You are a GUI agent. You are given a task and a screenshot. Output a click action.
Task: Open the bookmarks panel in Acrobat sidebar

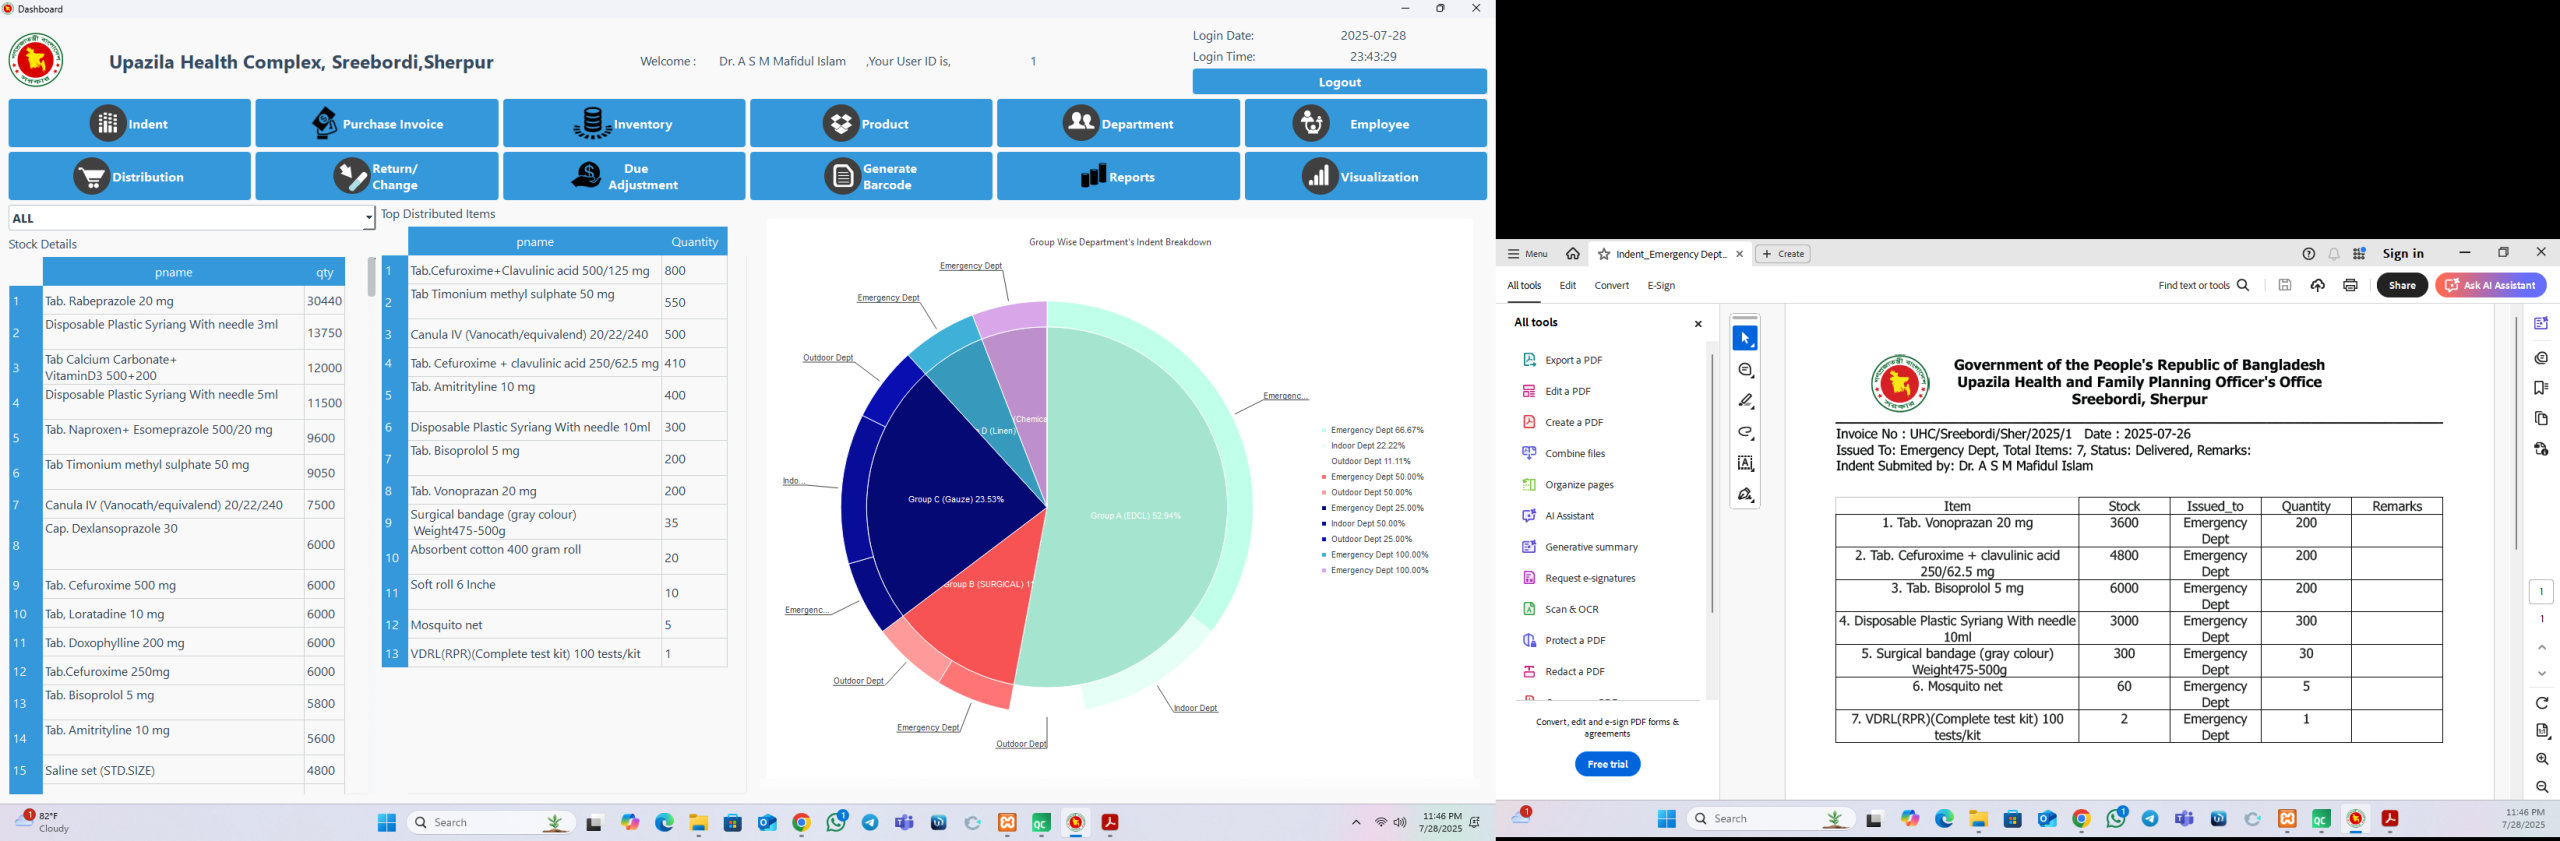2541,388
